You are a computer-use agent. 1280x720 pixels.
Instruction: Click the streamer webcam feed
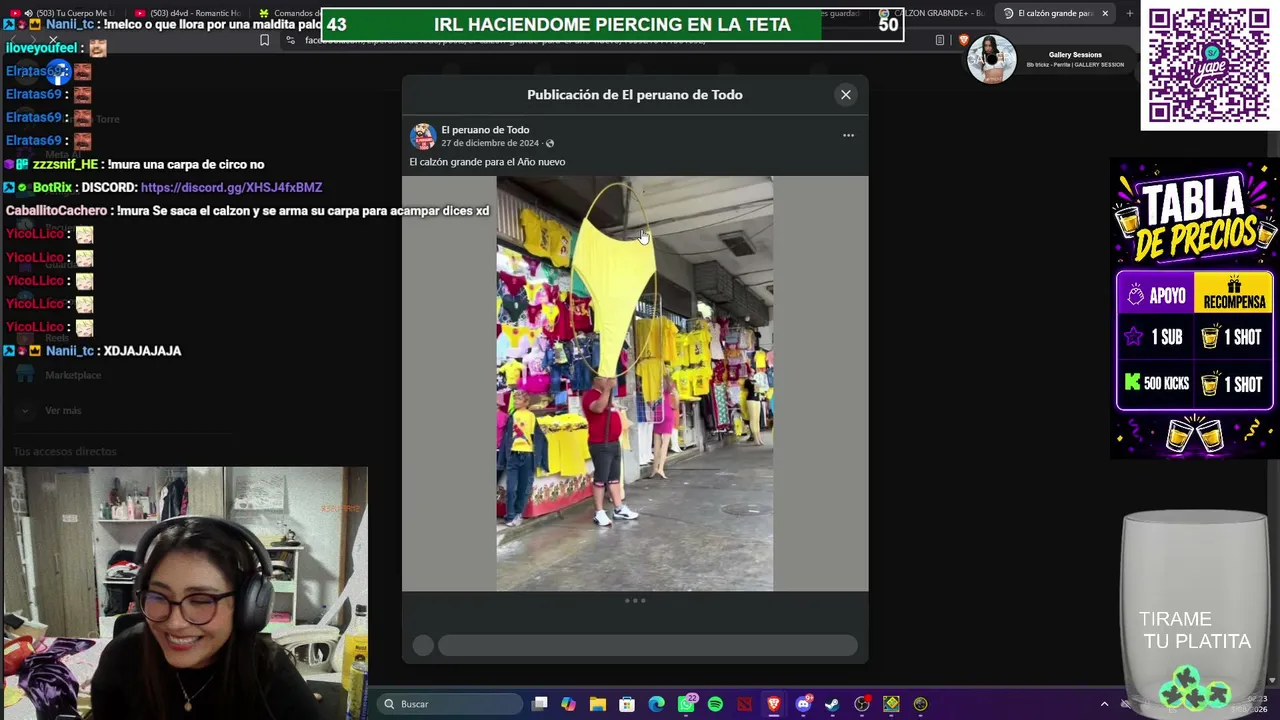tap(186, 591)
